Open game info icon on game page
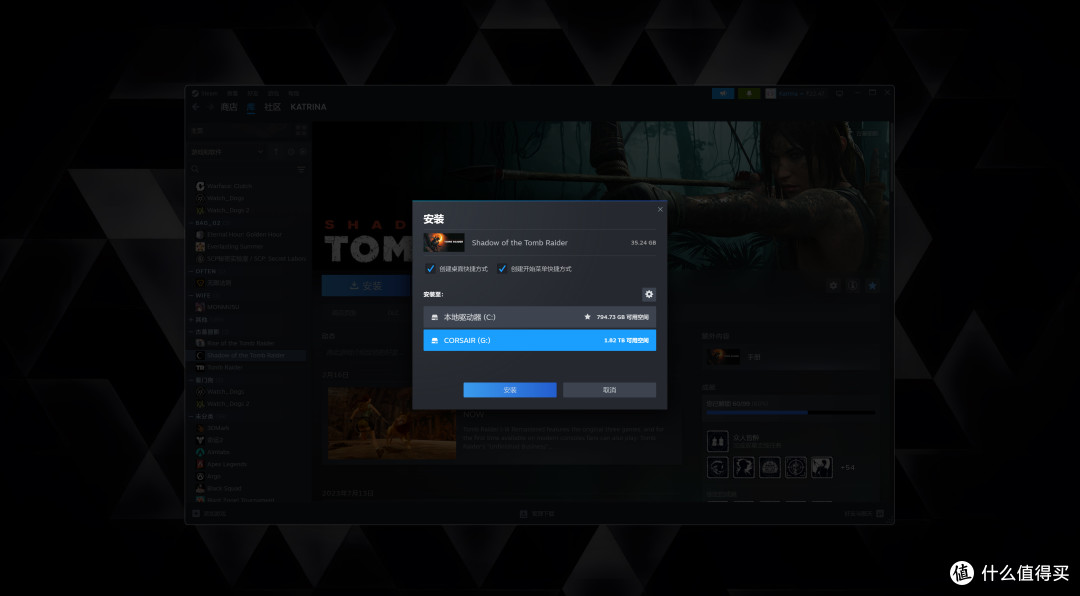 (852, 285)
